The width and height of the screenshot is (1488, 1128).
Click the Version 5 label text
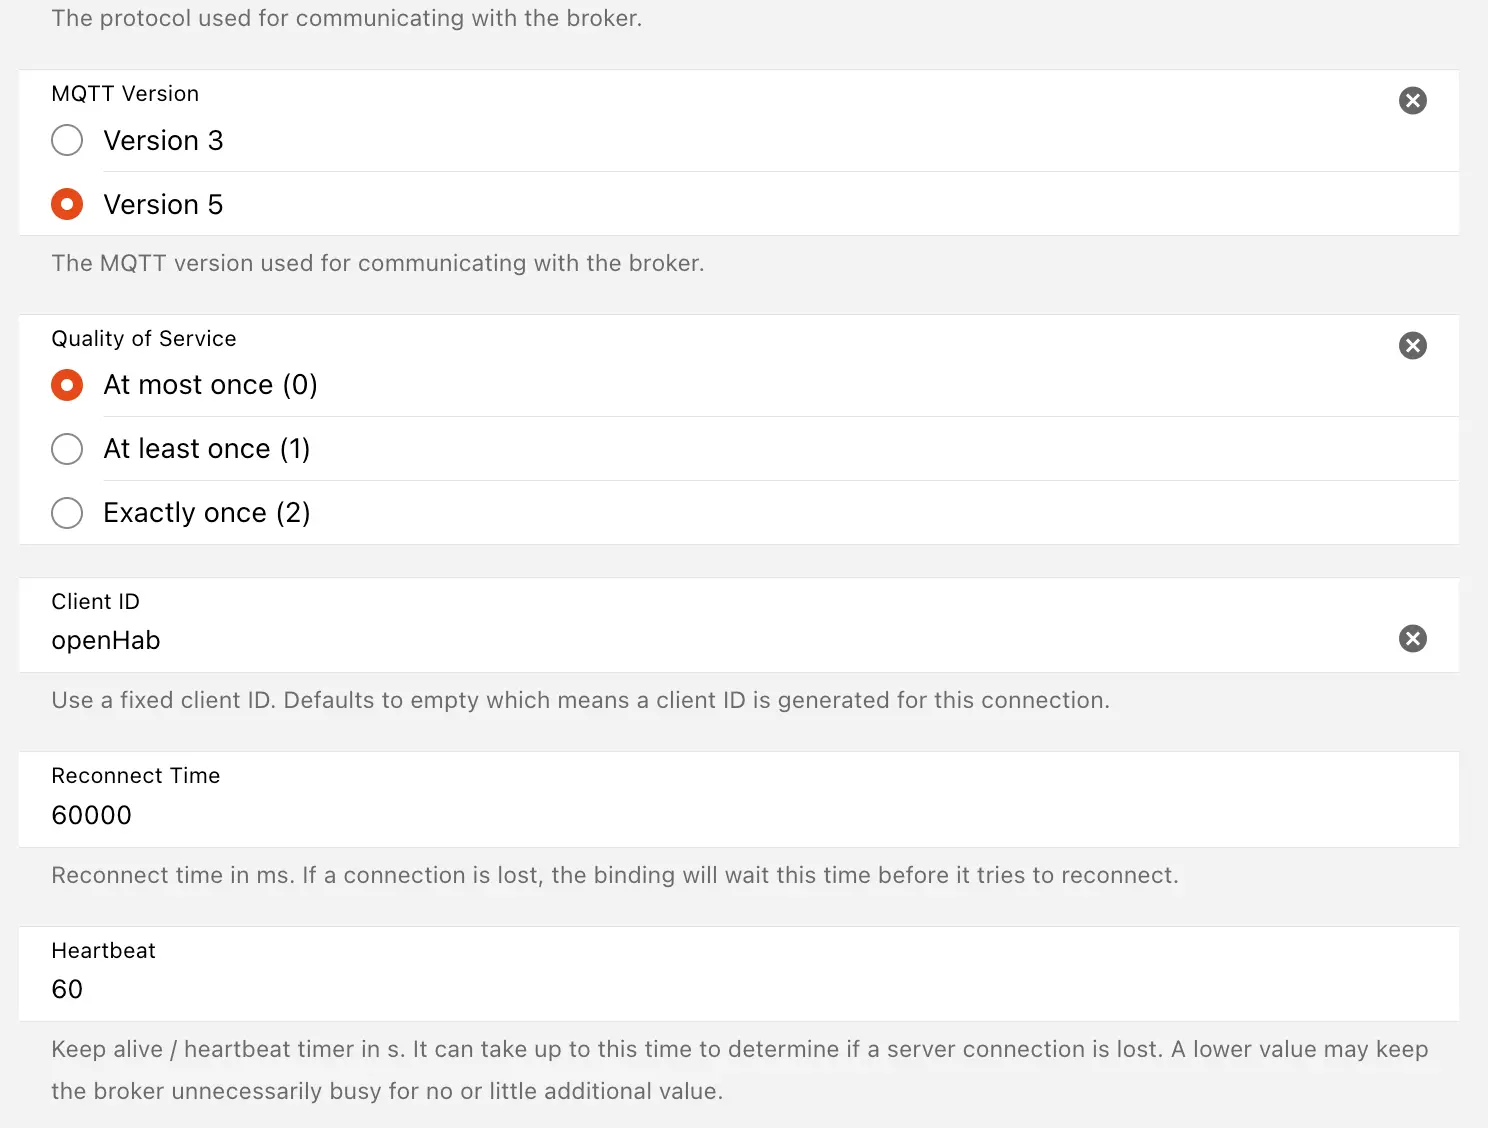[163, 205]
